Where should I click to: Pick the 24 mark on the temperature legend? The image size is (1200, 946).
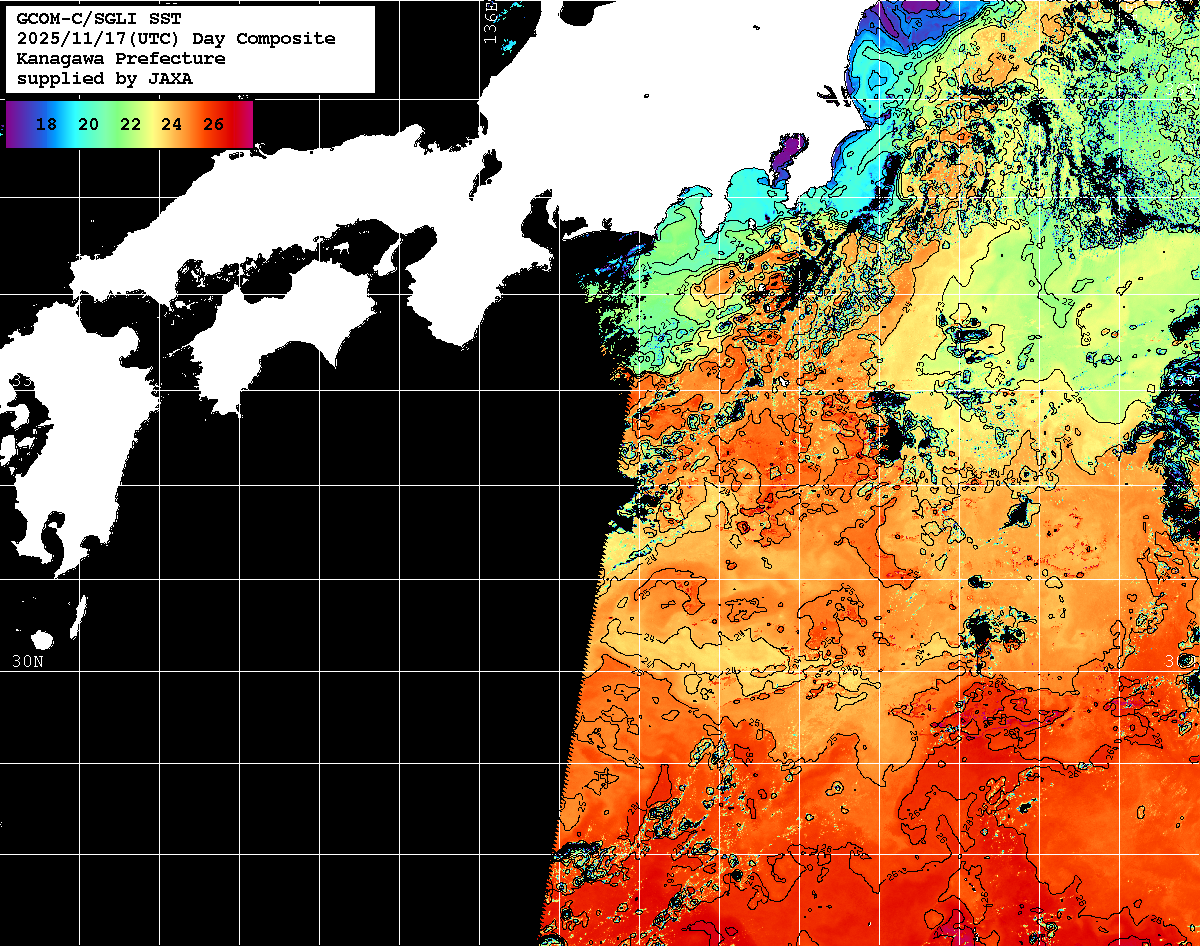(x=171, y=125)
